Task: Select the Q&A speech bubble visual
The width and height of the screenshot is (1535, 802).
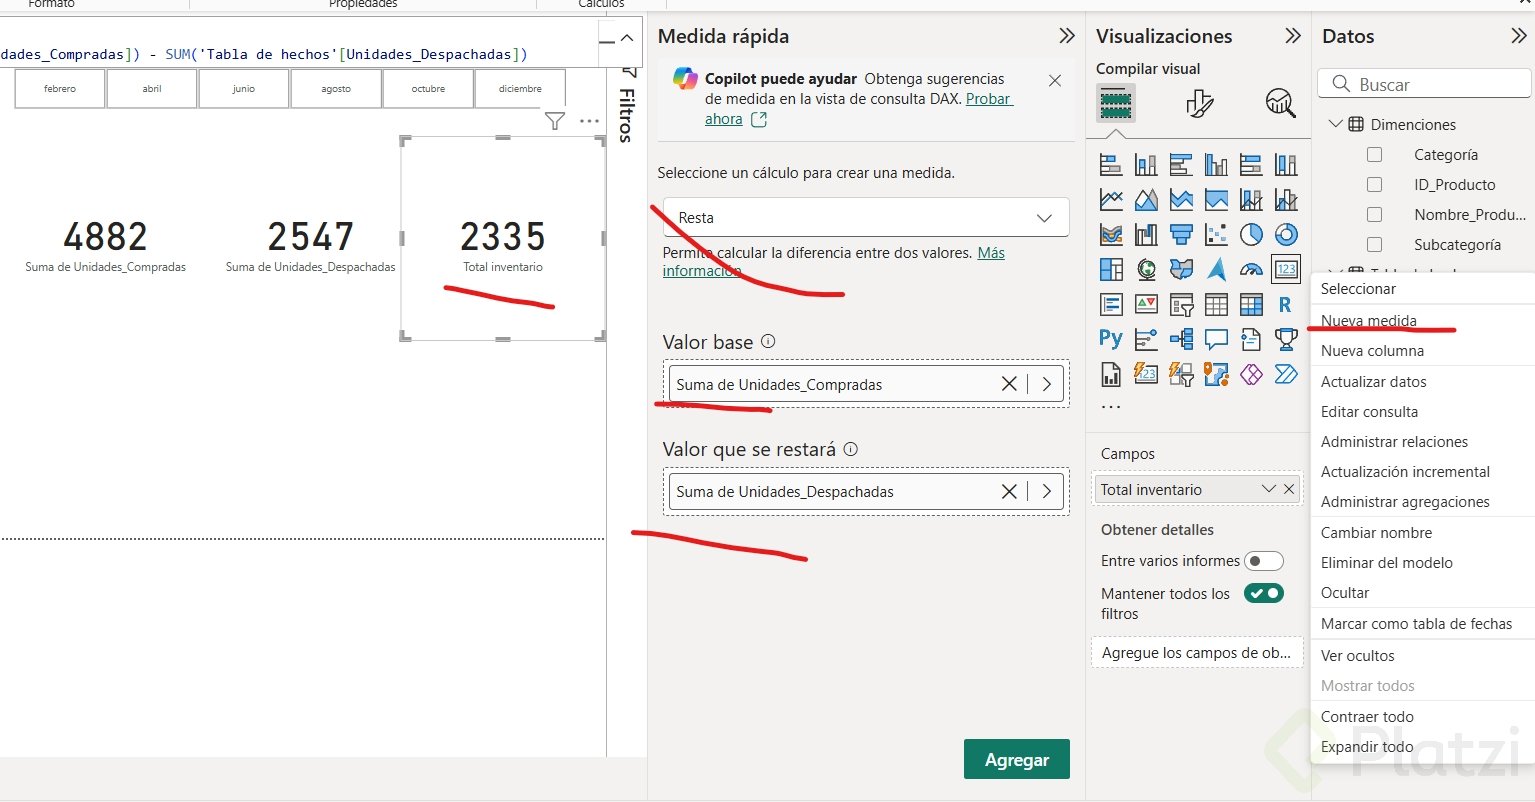Action: [x=1216, y=339]
